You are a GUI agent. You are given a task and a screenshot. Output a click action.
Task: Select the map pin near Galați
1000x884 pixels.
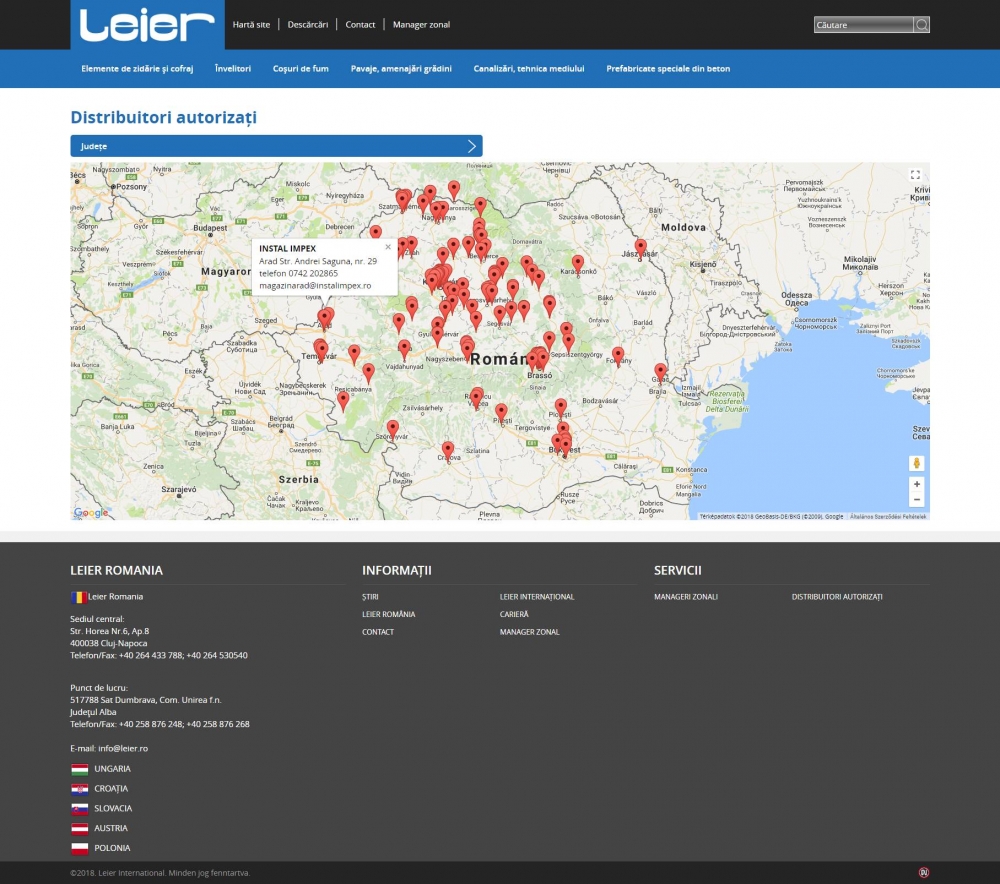pos(661,372)
